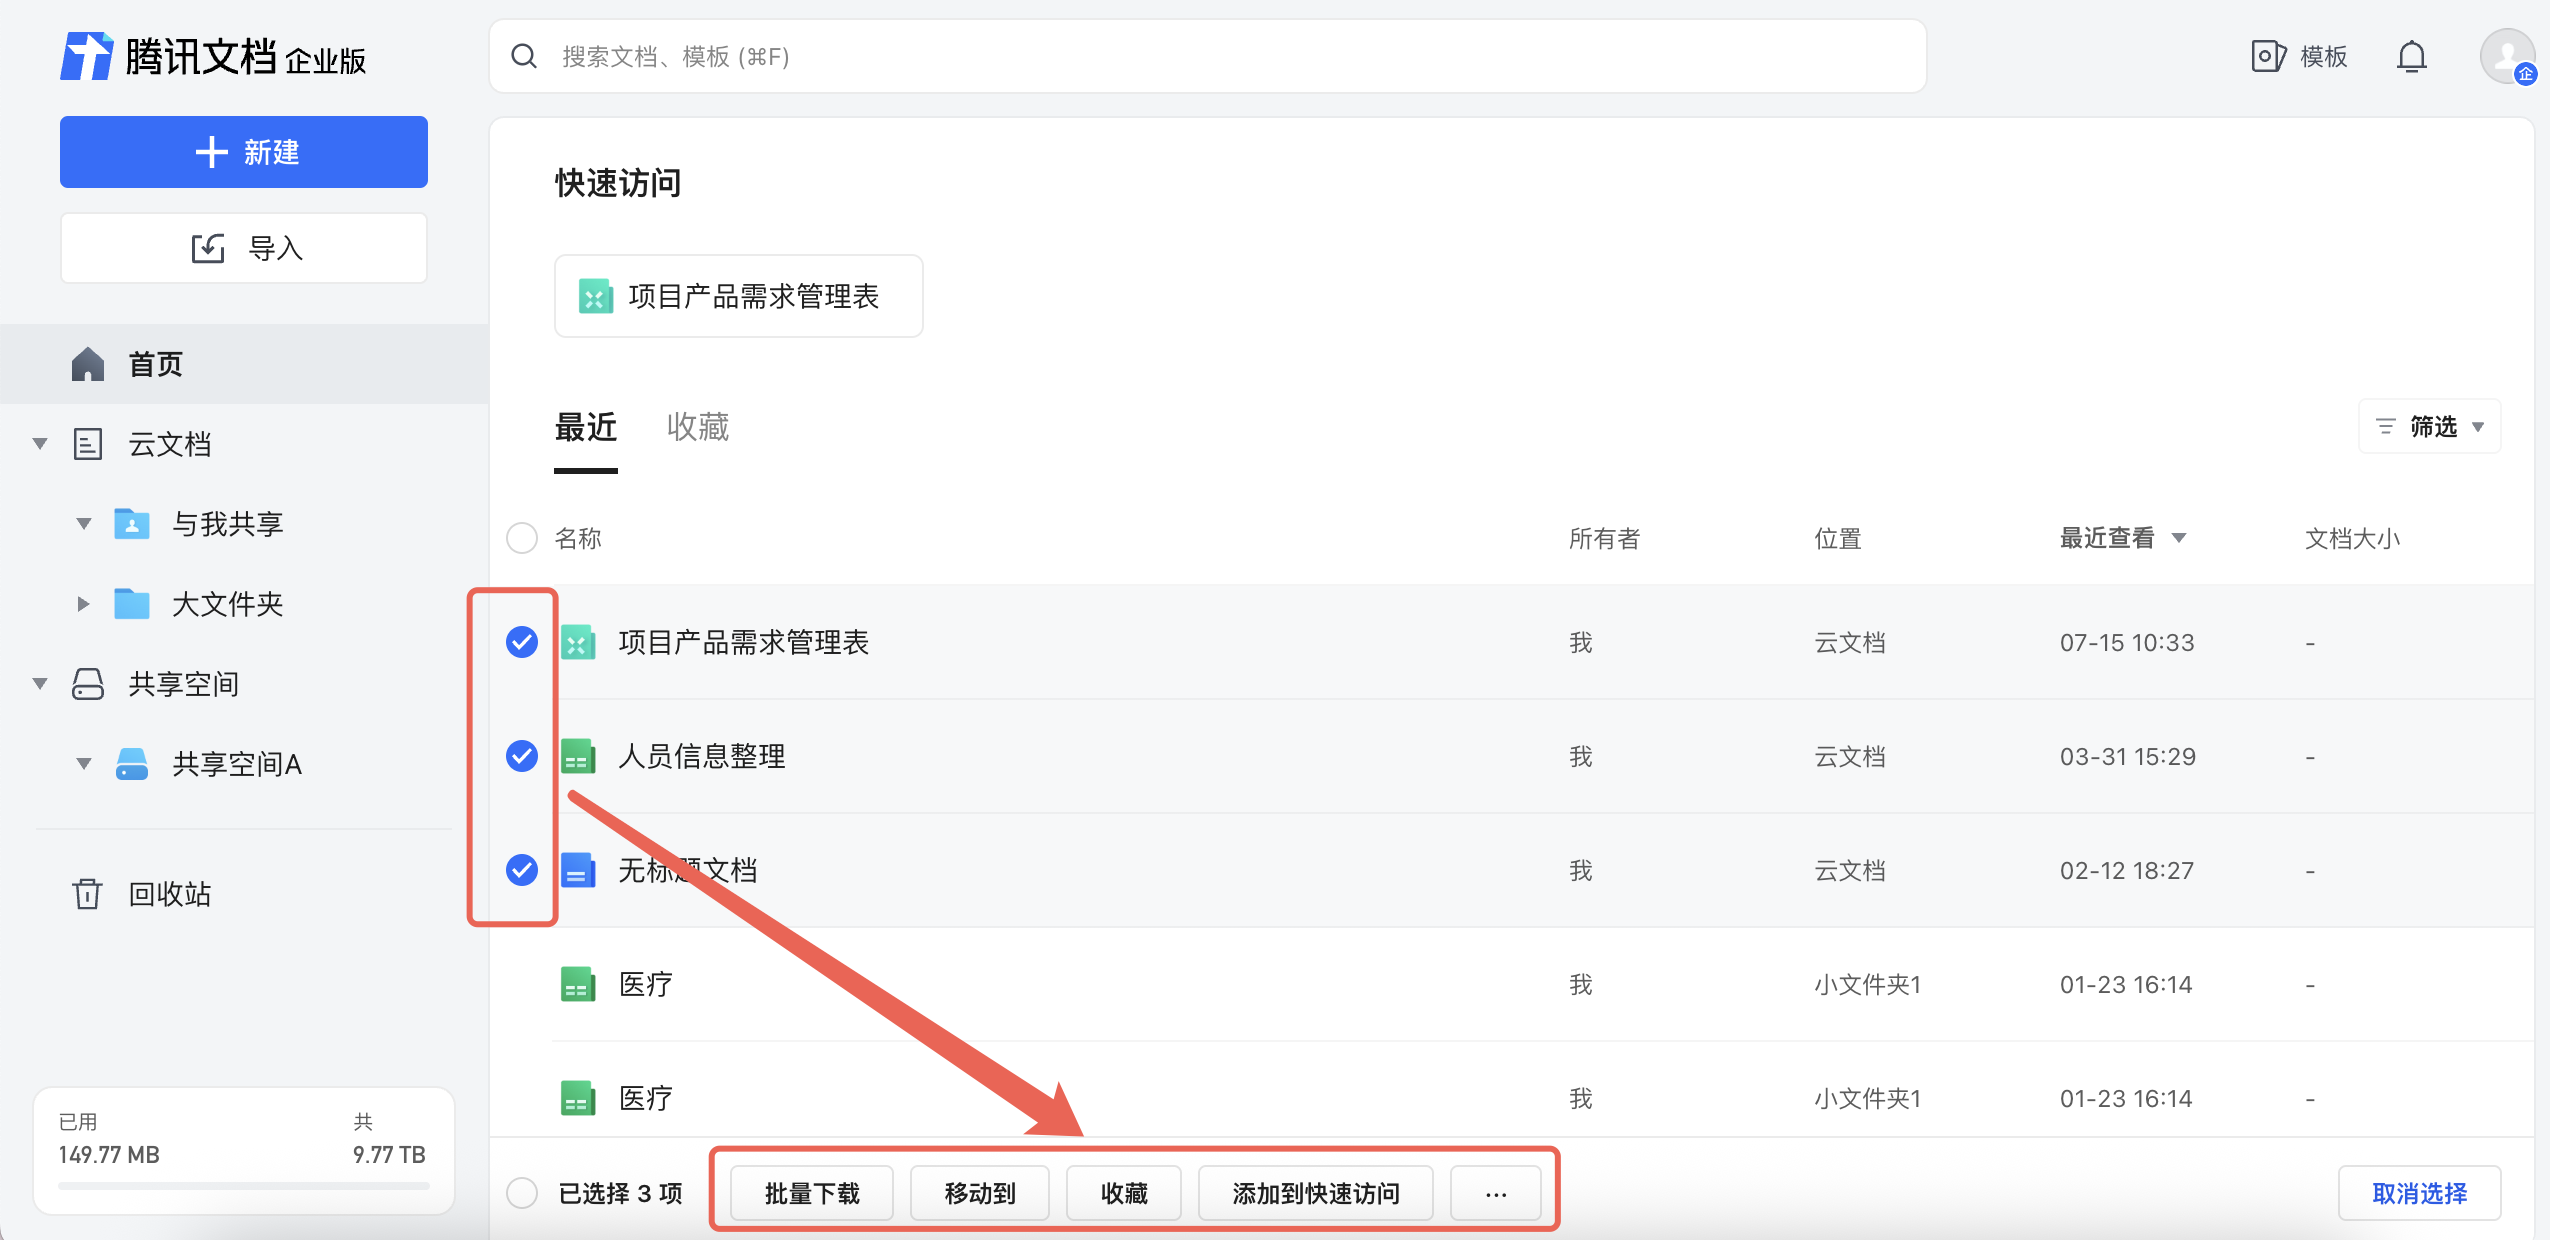Click the 模板 templates icon
The width and height of the screenshot is (2550, 1240).
coord(2267,57)
